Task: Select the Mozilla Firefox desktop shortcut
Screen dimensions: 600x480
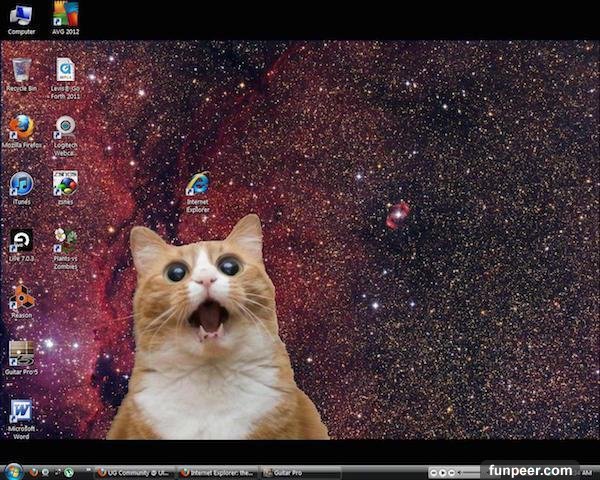Action: coord(21,128)
